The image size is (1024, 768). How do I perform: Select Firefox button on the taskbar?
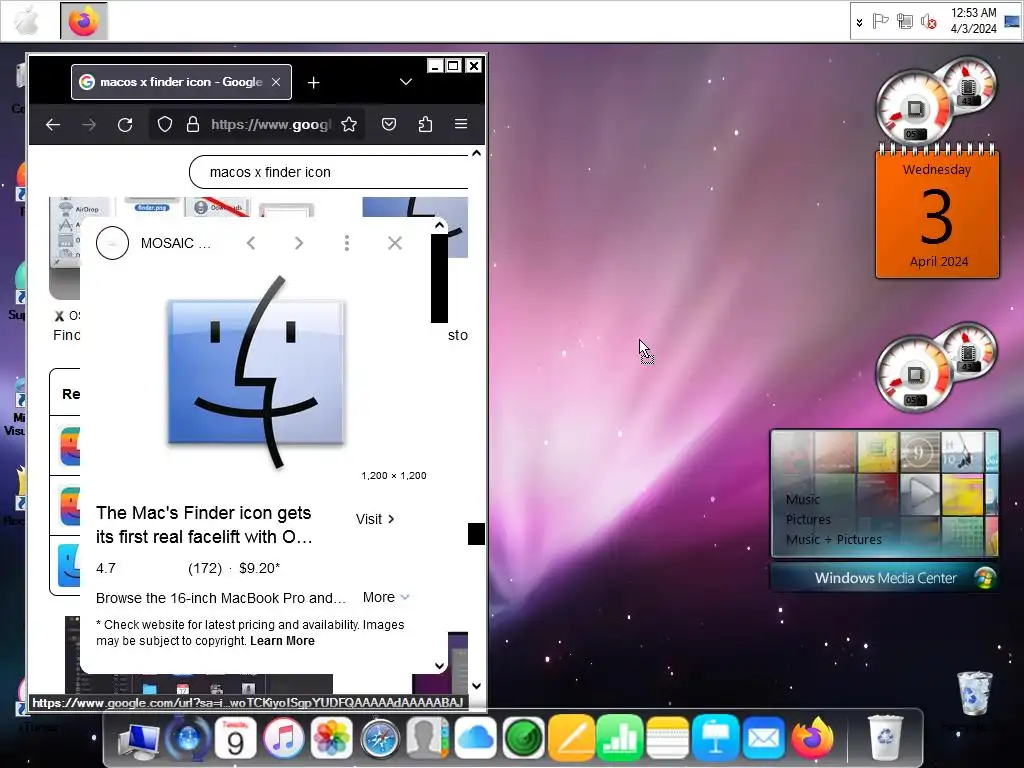click(x=84, y=21)
